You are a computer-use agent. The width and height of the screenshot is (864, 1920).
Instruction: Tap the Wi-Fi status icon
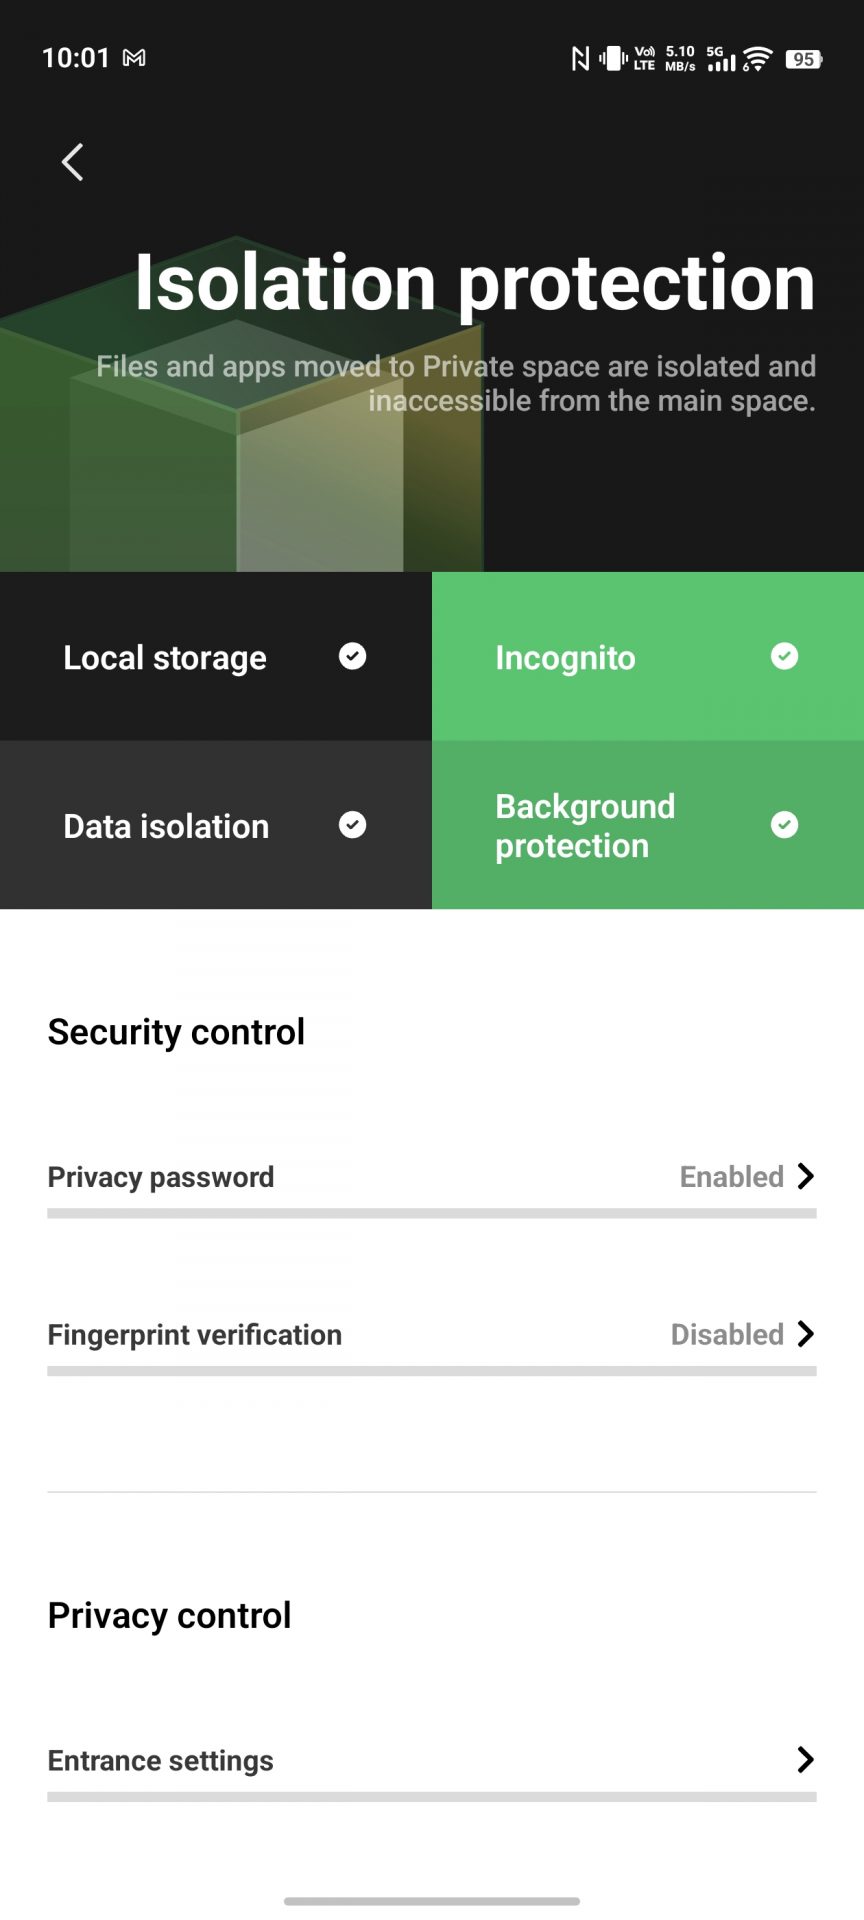[x=758, y=59]
